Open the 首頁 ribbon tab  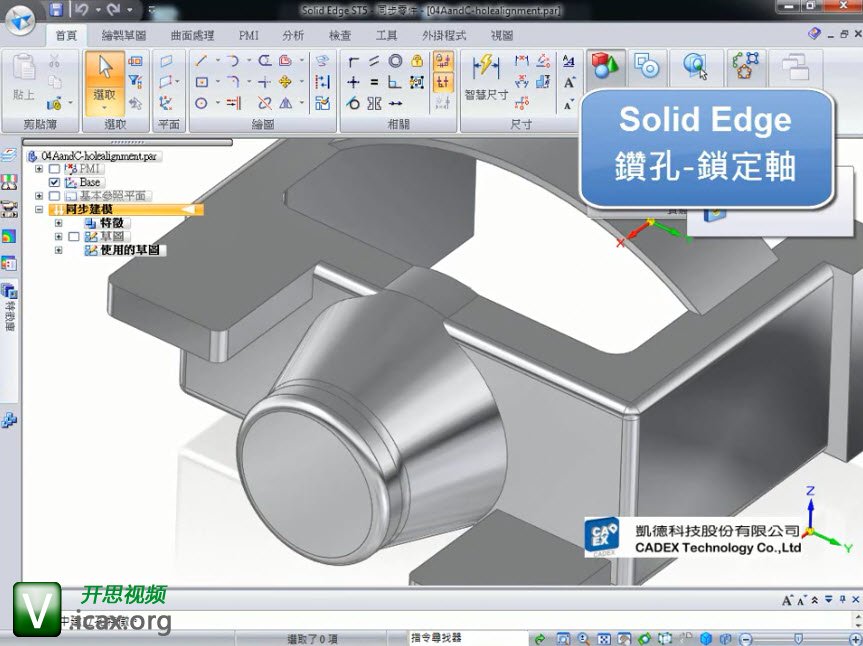pyautogui.click(x=66, y=36)
